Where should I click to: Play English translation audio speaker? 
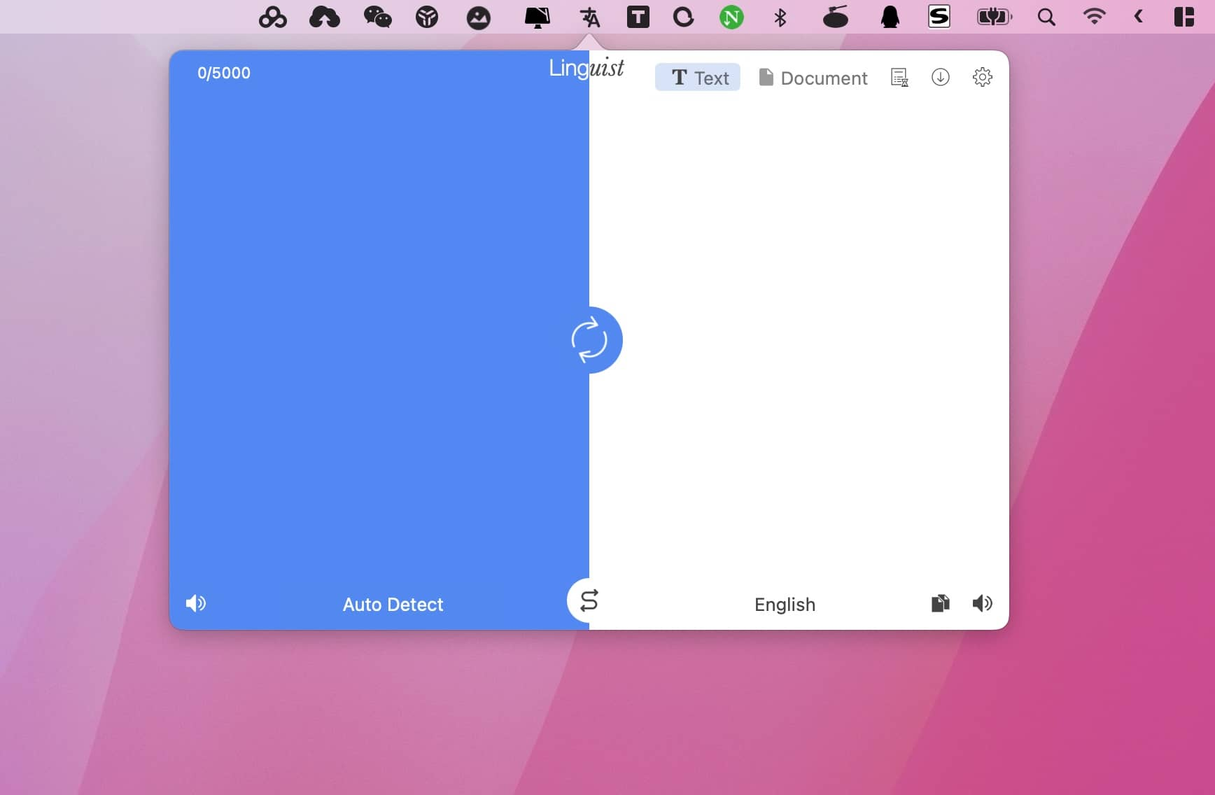pos(983,603)
